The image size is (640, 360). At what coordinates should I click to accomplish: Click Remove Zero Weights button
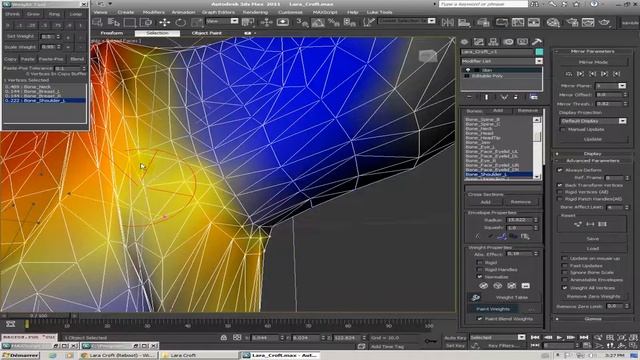click(593, 296)
